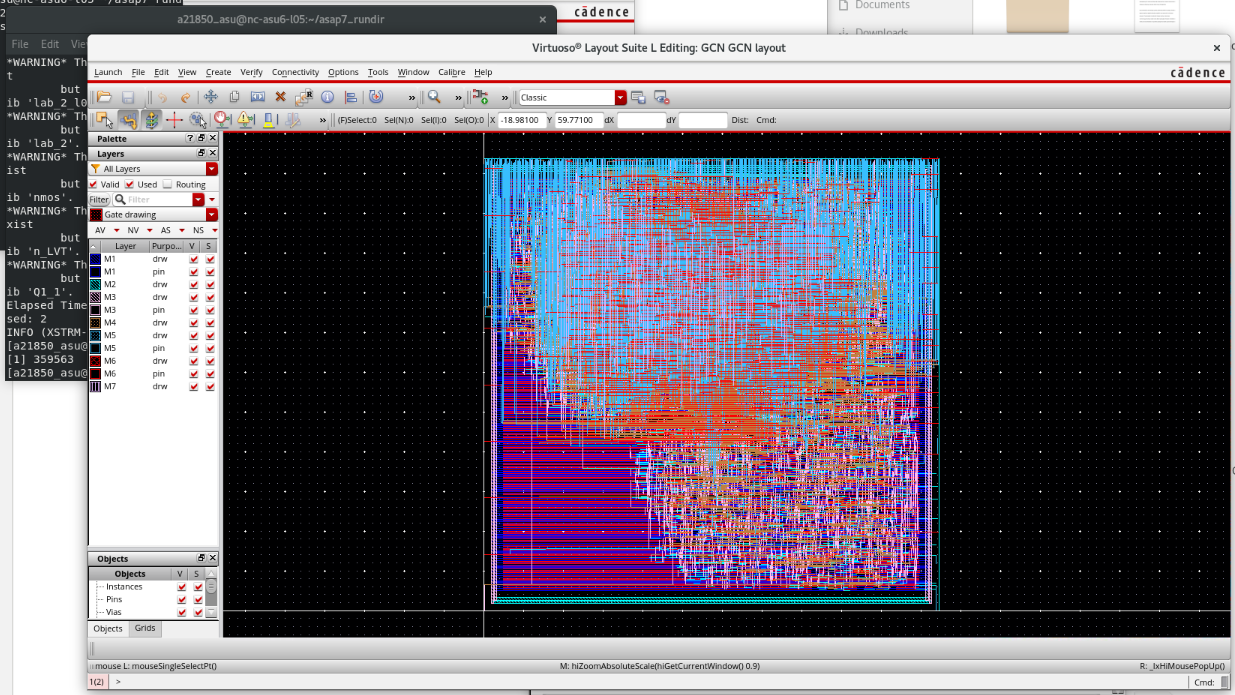This screenshot has height=695, width=1235.
Task: Open the layer filter field dropdown arrow
Action: click(x=199, y=200)
